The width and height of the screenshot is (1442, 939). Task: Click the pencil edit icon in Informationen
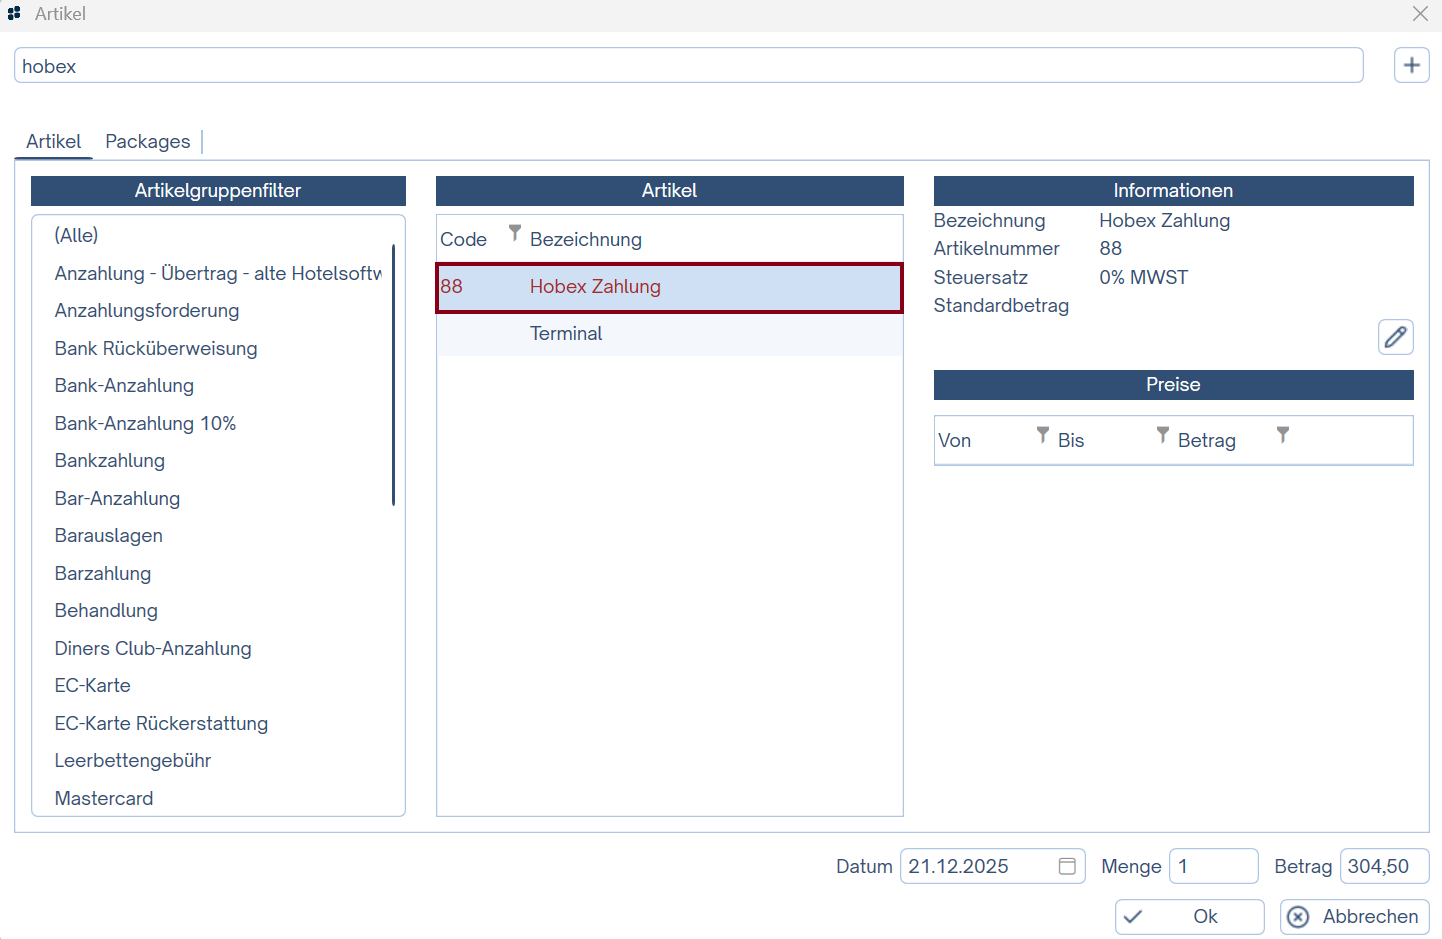(1395, 337)
